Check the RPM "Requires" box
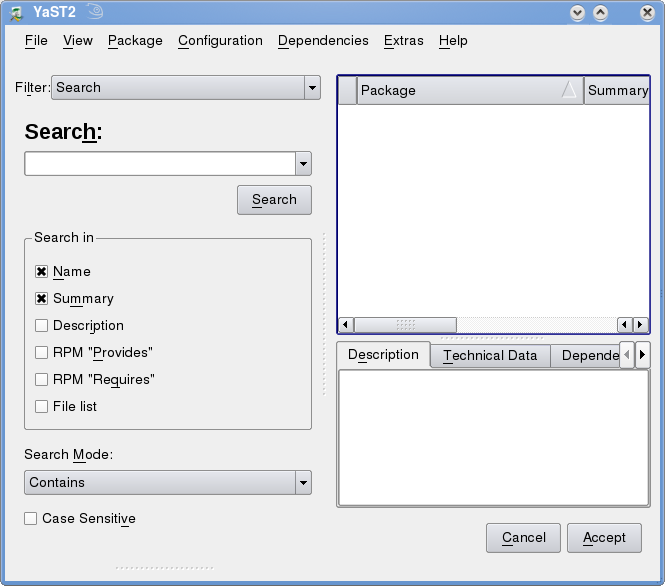Viewport: 665px width, 586px height. [x=41, y=379]
